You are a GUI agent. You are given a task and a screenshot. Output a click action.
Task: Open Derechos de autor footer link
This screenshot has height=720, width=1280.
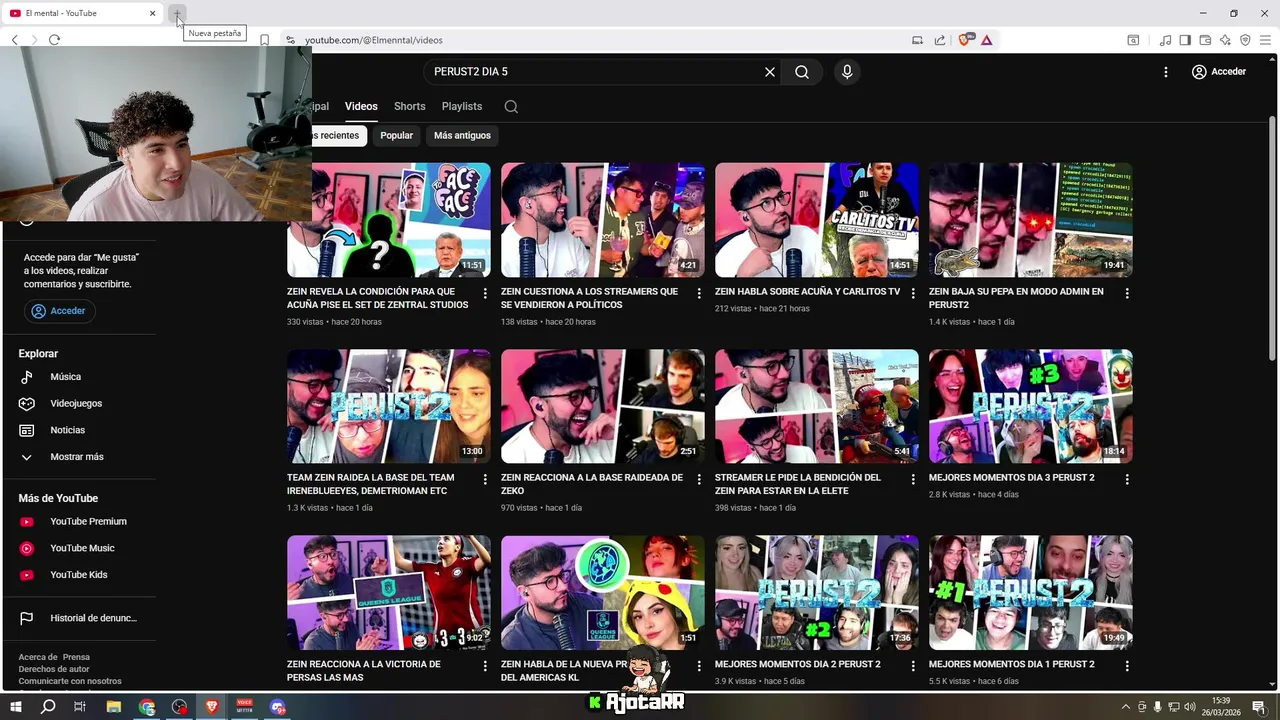pos(54,669)
